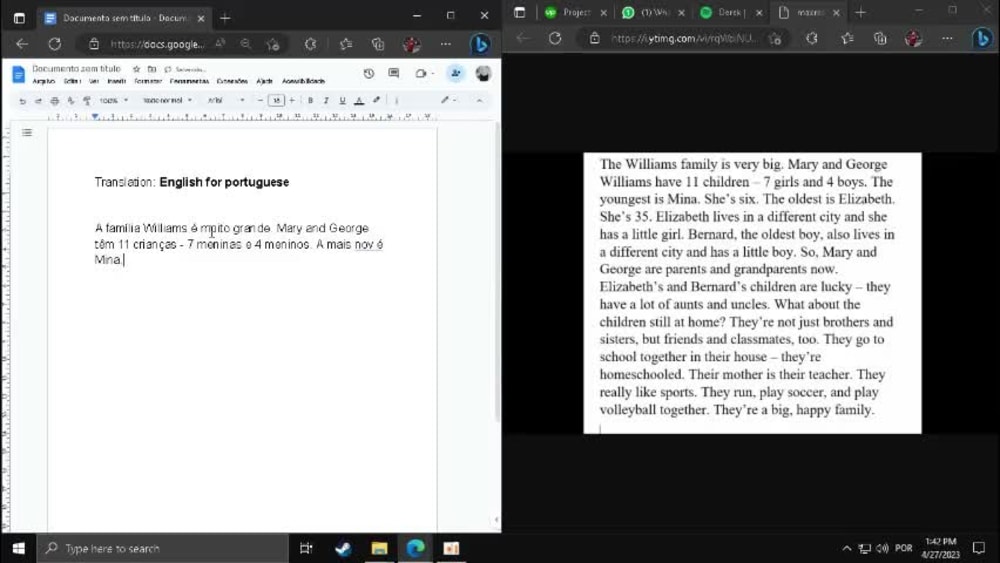Click the back arrow in Docs browser window
Image resolution: width=1000 pixels, height=563 pixels.
[x=22, y=44]
